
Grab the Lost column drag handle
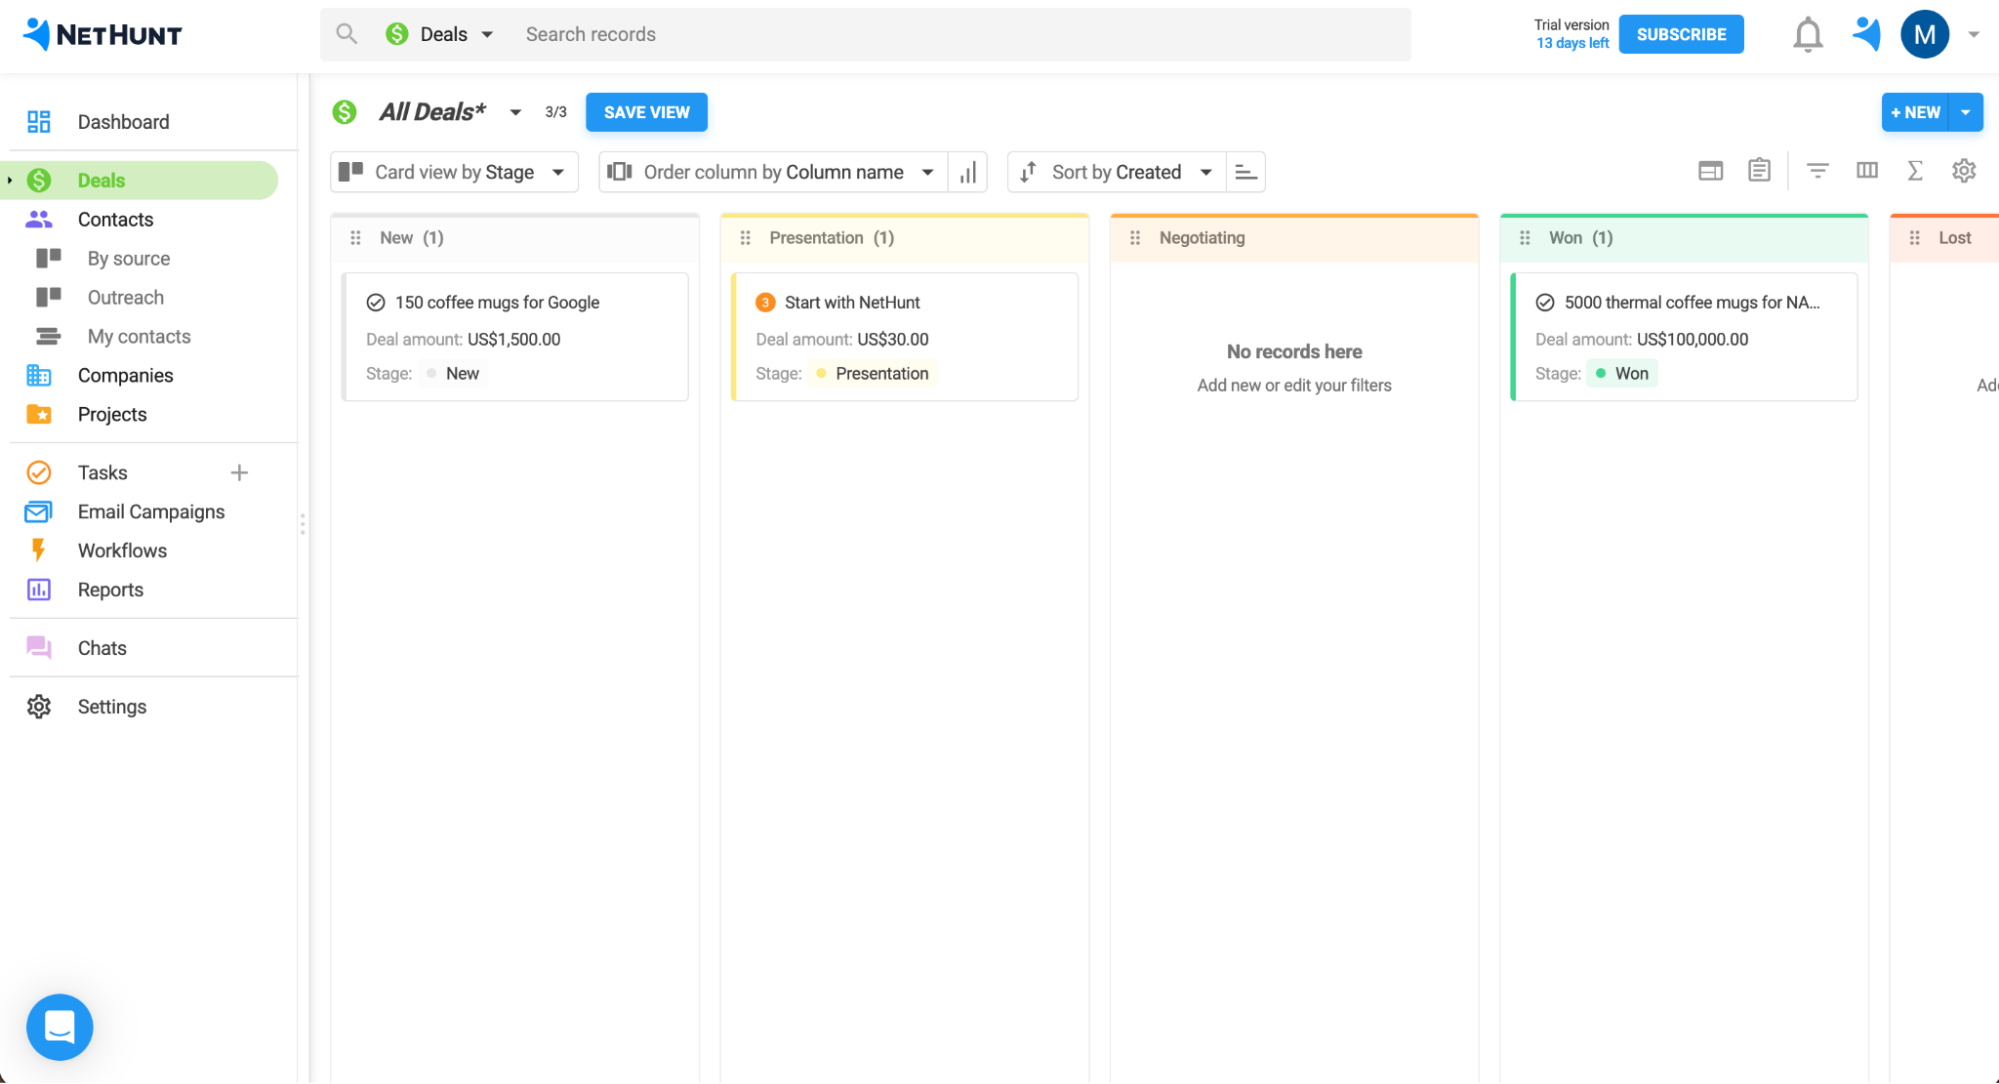point(1915,238)
